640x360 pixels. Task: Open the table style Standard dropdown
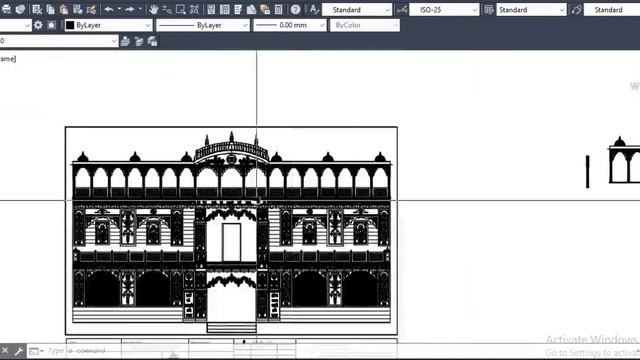coord(531,9)
